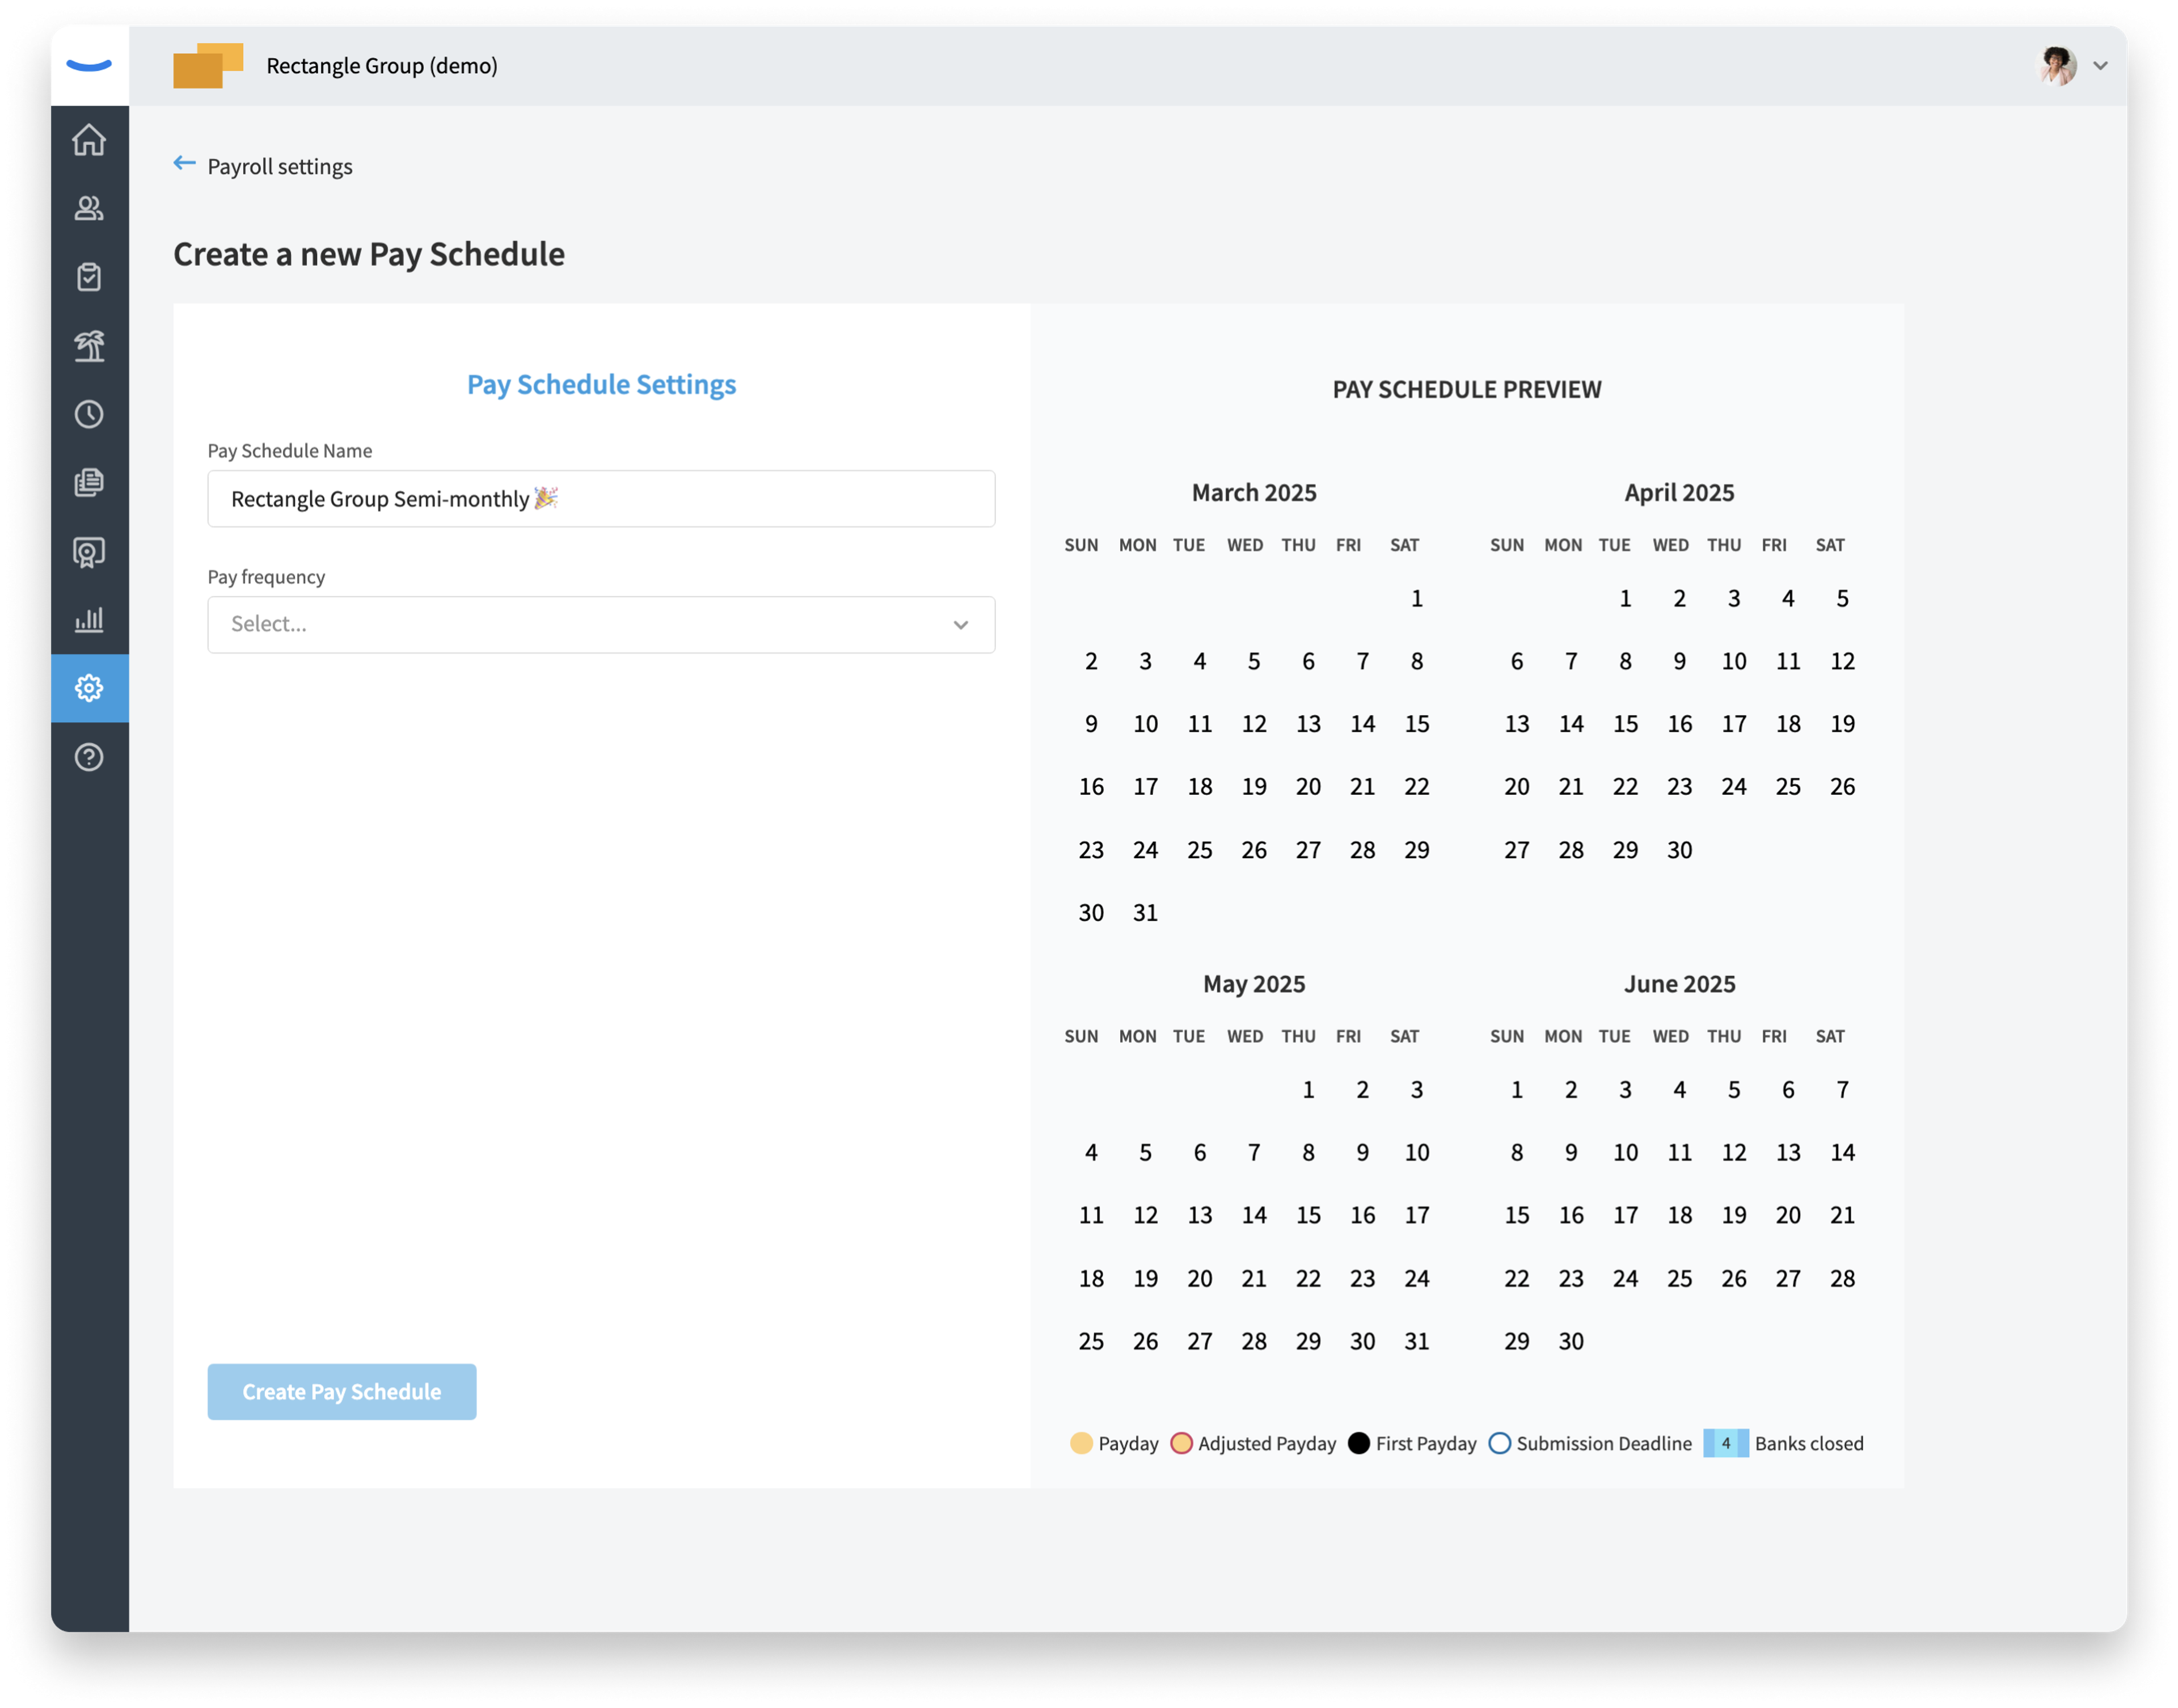This screenshot has width=2178, height=1708.
Task: Click the Rectangle Group (demo) company name
Action: coord(382,66)
